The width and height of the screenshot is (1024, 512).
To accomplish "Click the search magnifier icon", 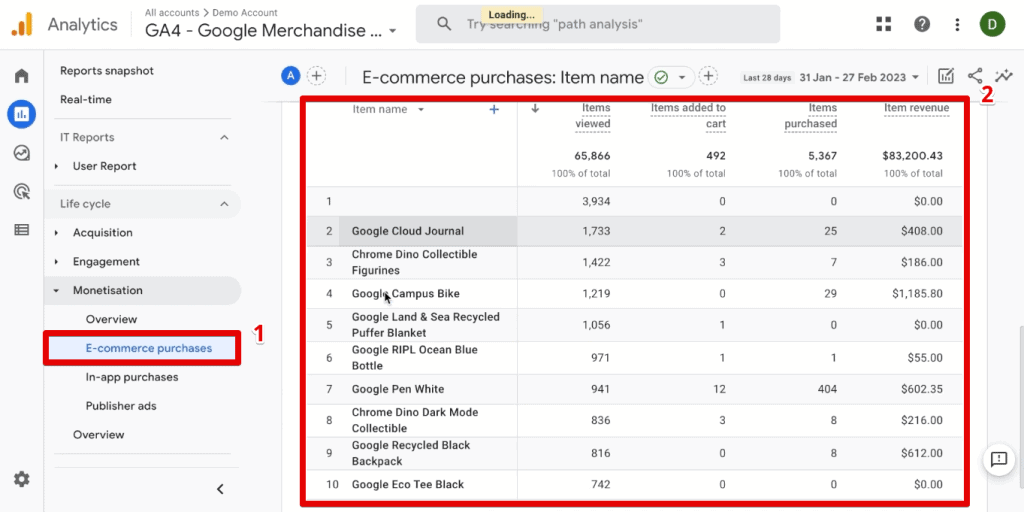I will coord(444,24).
